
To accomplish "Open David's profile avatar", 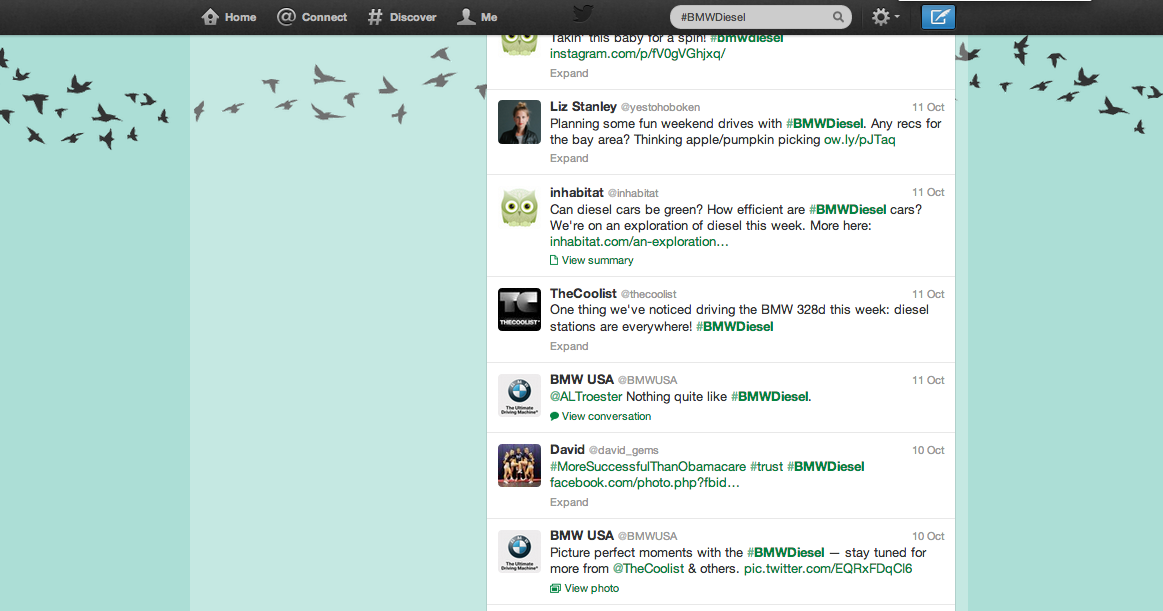I will 519,465.
